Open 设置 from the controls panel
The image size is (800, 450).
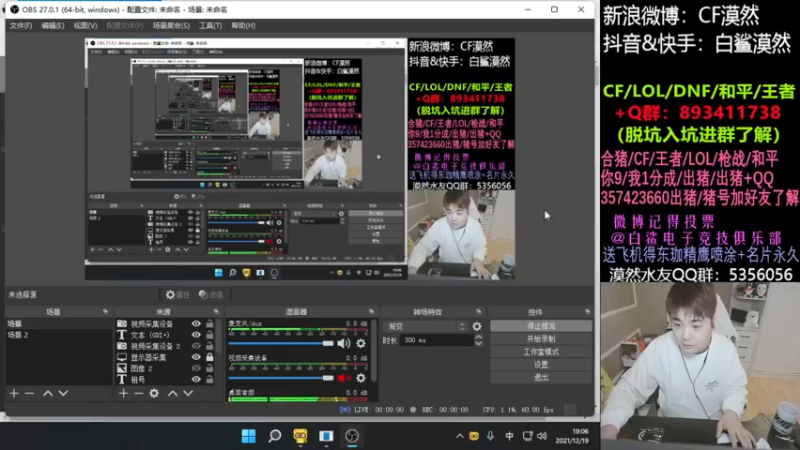(541, 365)
